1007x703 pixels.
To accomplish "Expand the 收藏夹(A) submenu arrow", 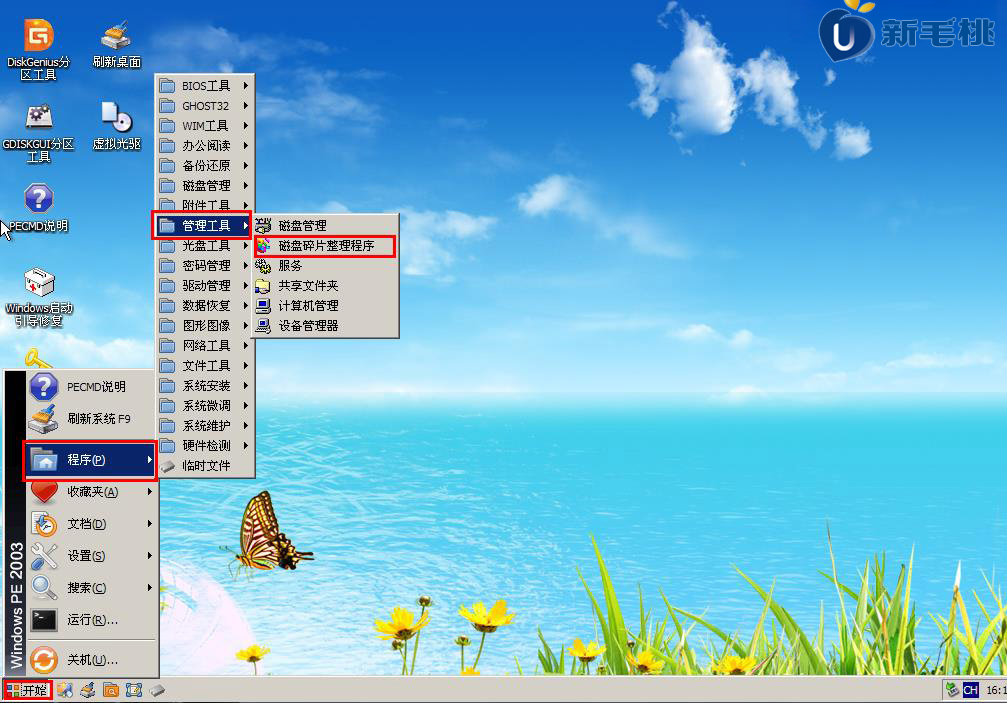I will coord(150,492).
